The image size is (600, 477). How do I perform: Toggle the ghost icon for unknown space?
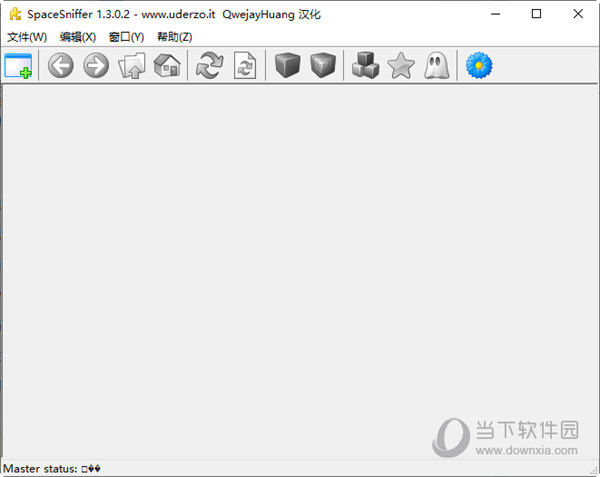(x=436, y=67)
